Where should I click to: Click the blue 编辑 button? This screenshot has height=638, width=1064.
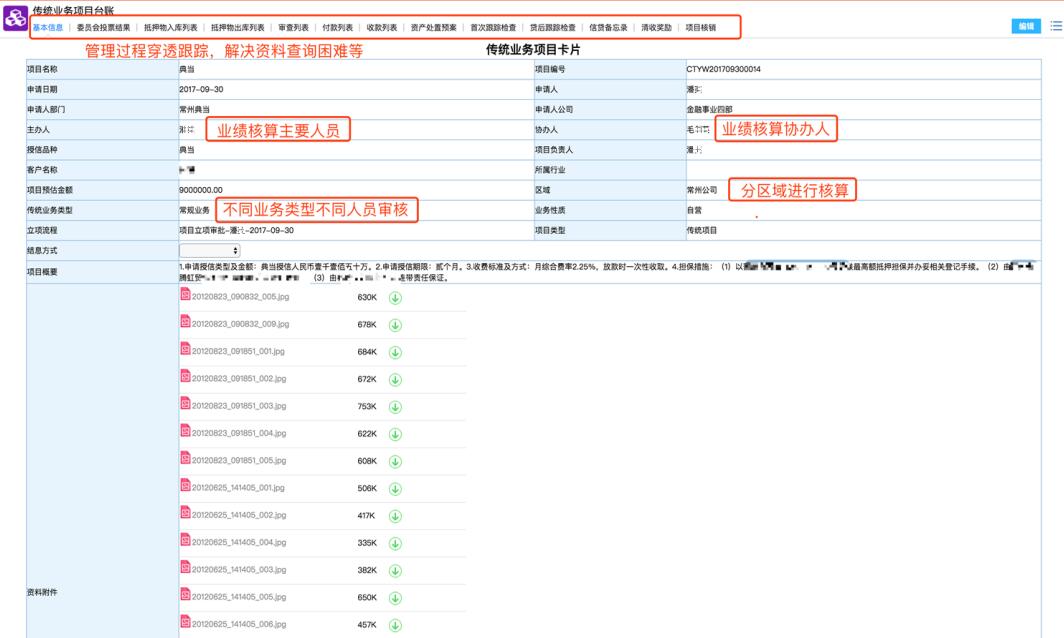tap(1026, 26)
